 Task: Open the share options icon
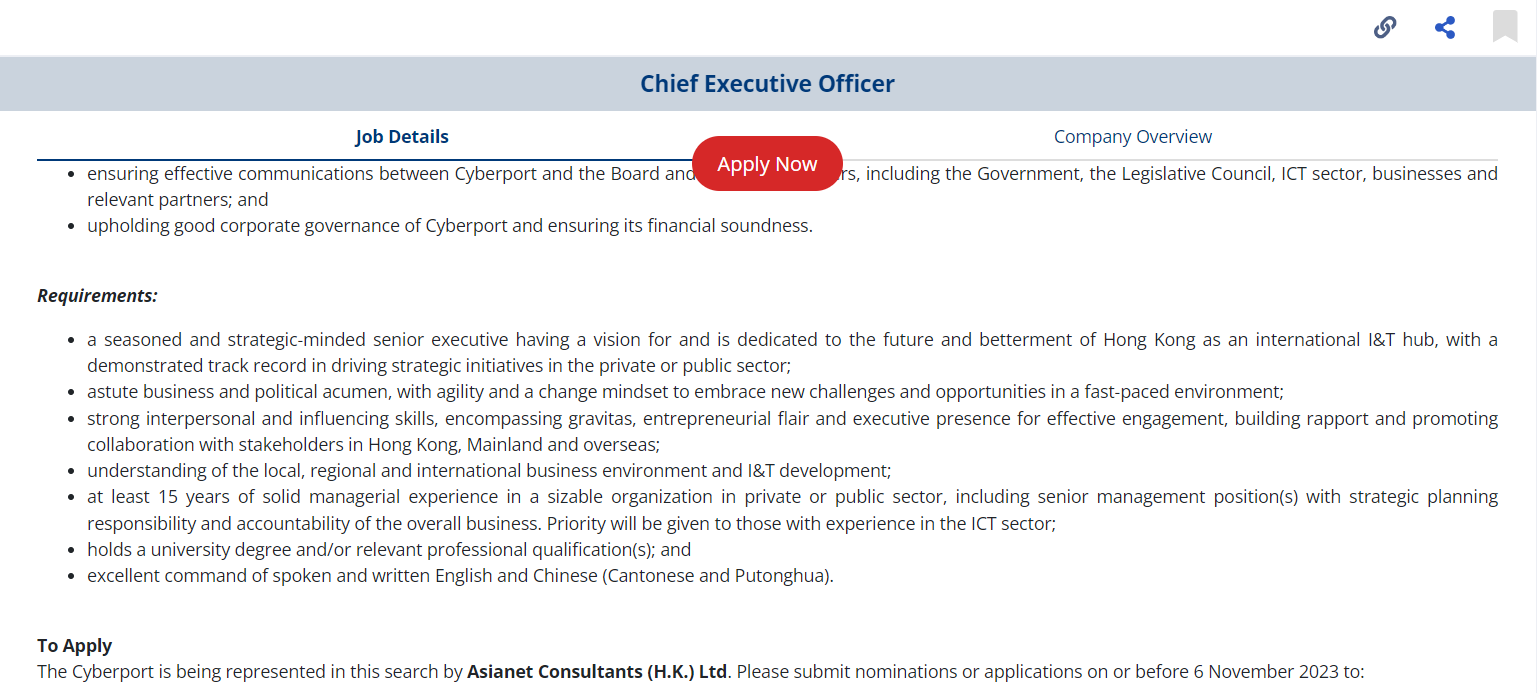click(1445, 27)
